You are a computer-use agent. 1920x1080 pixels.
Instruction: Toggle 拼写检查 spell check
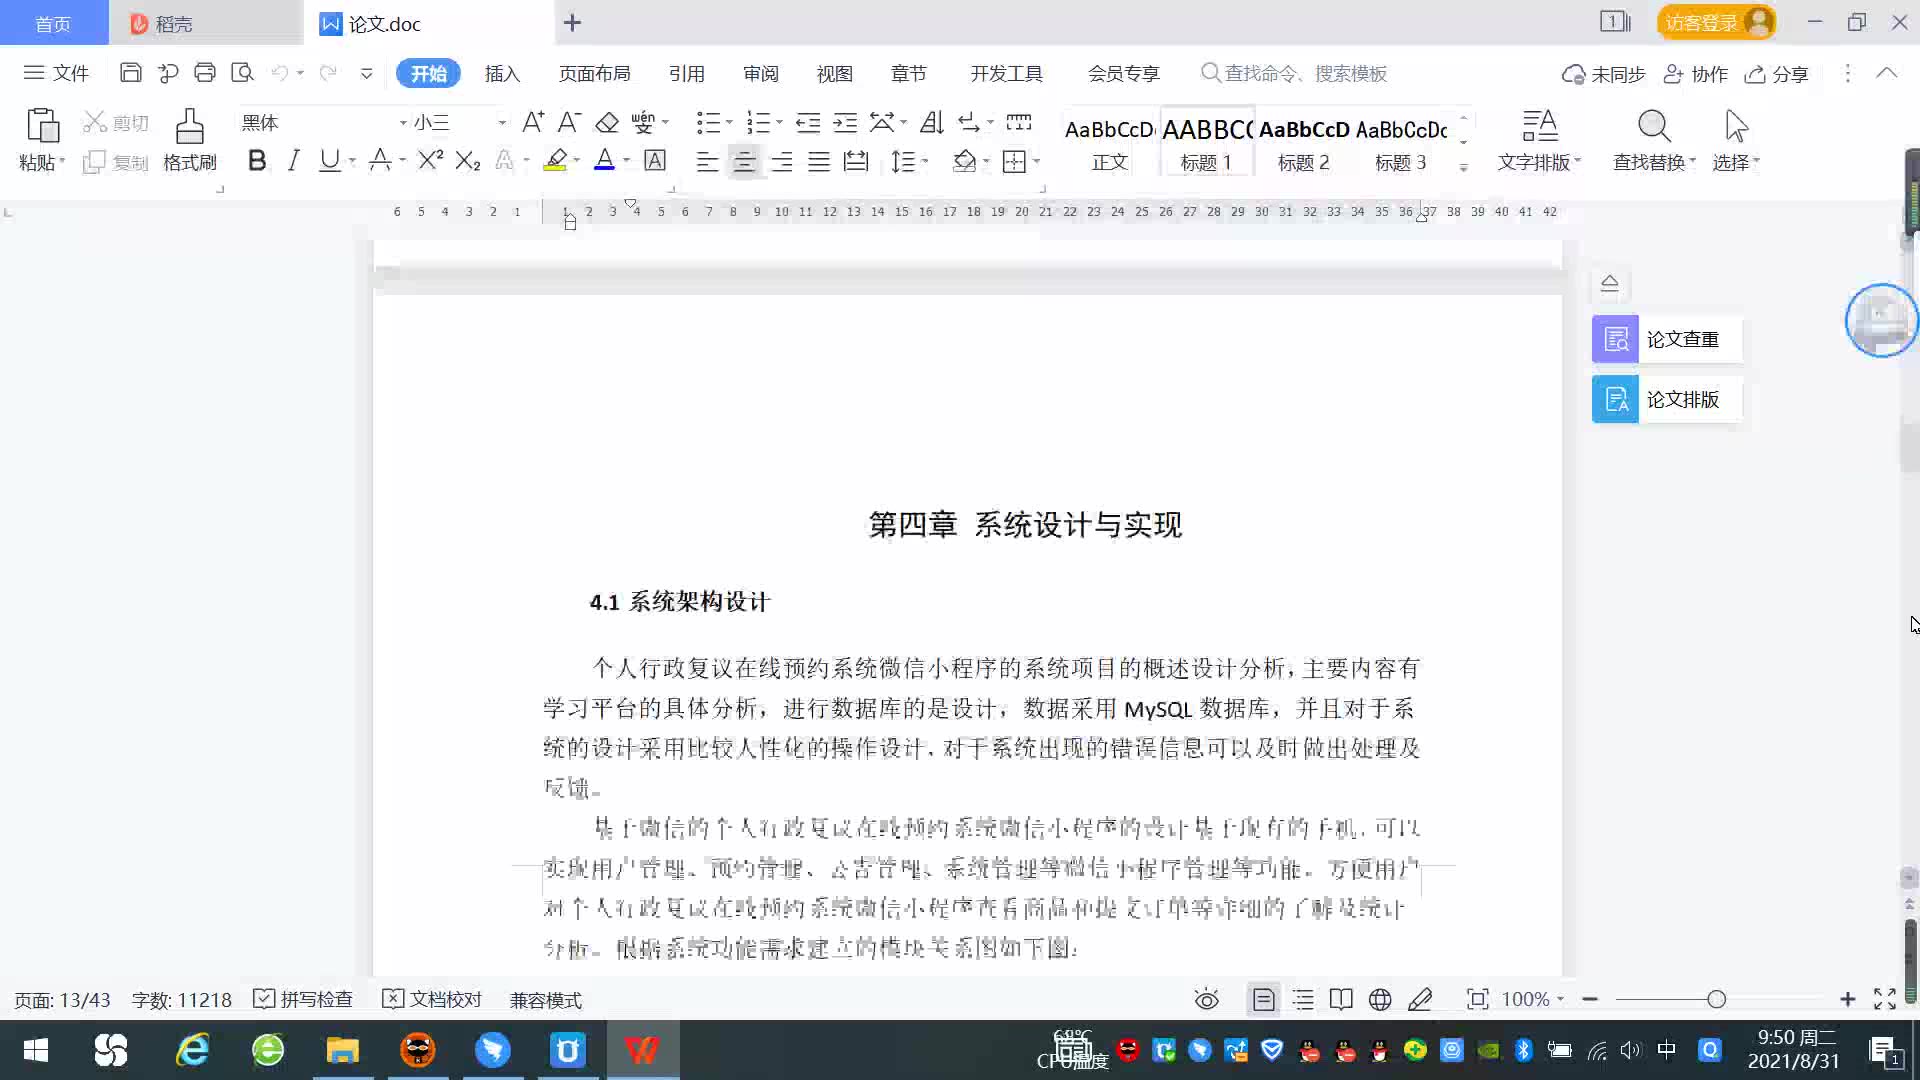[303, 999]
